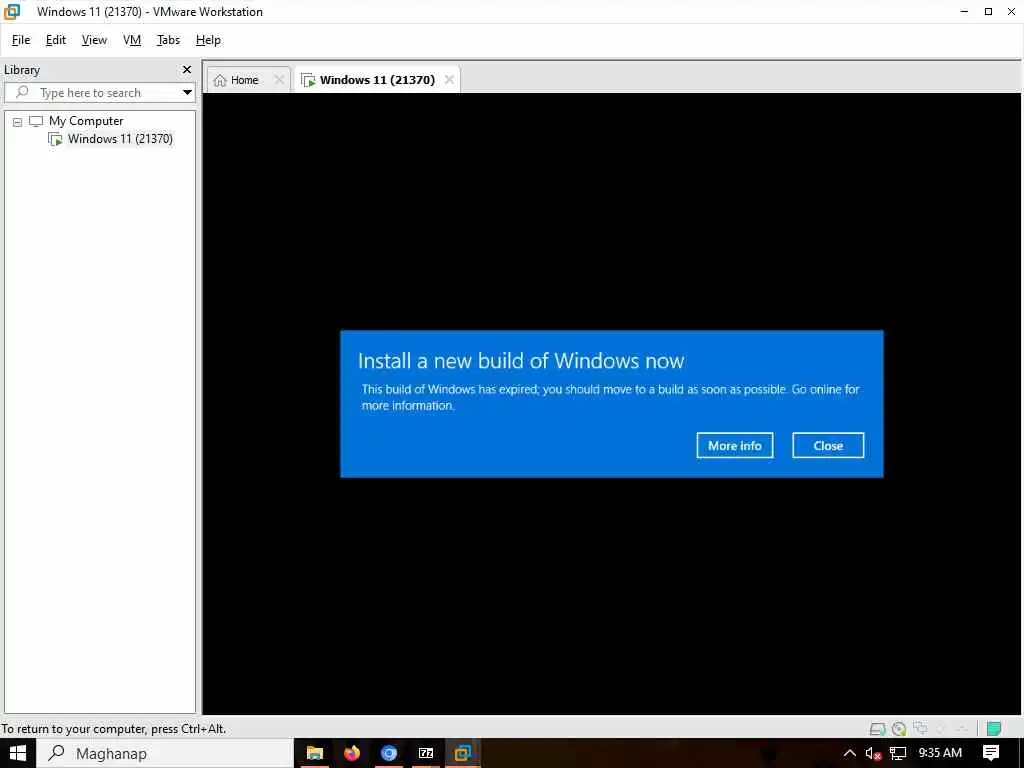Screen dimensions: 1024x768
Task: Click the VMware Workstation taskbar icon
Action: (x=463, y=754)
